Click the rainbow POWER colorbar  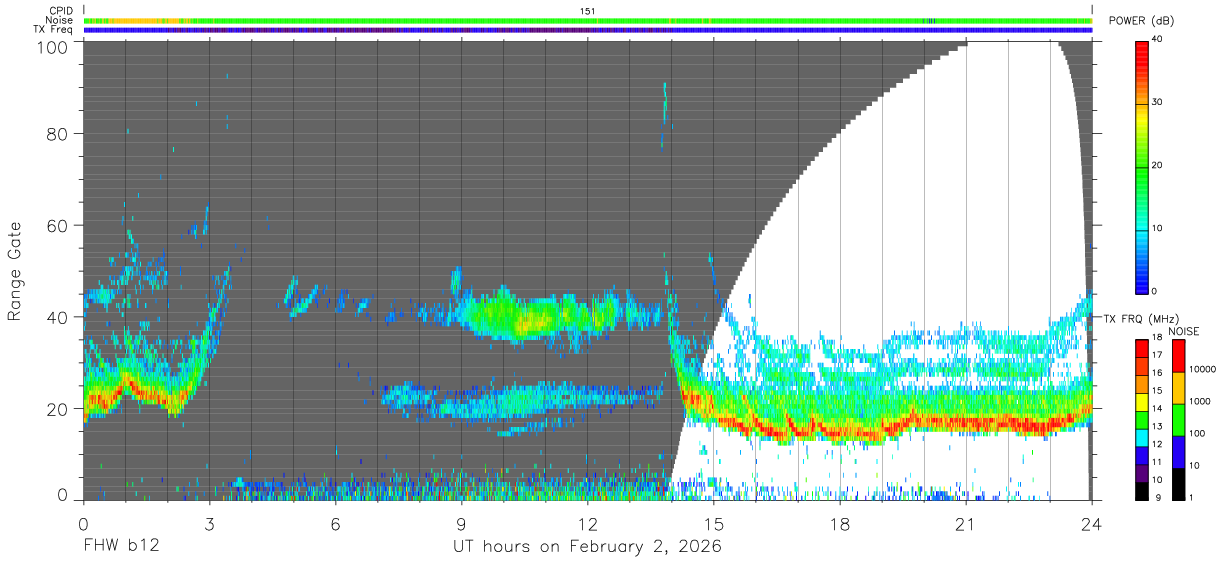[x=1143, y=166]
